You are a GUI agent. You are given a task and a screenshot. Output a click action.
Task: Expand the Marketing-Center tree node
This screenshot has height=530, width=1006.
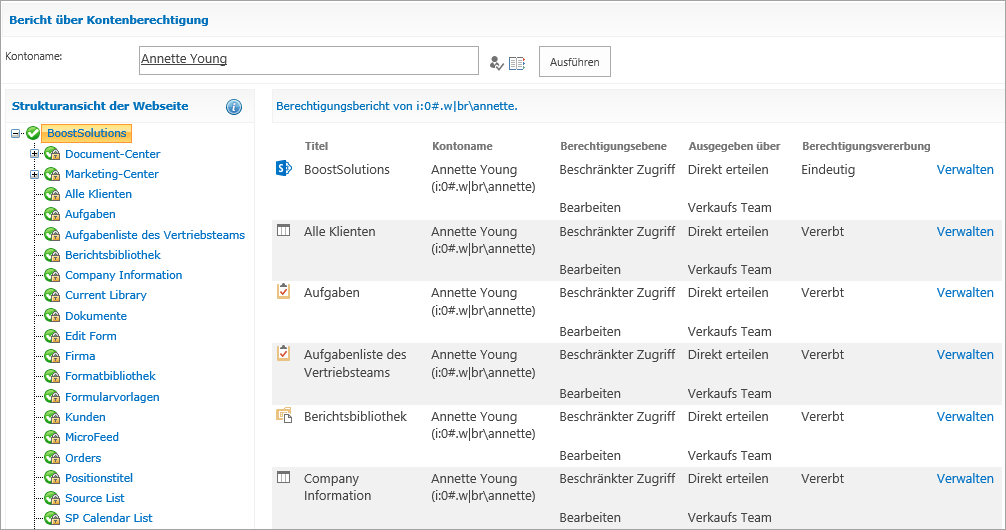point(34,174)
